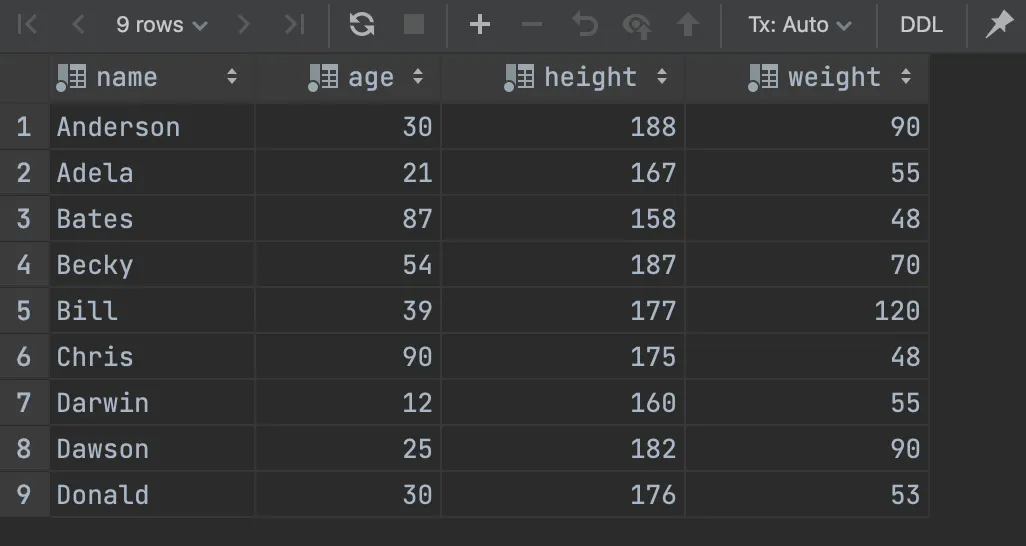The width and height of the screenshot is (1026, 546).
Task: Go to the next page arrow
Action: (x=243, y=25)
